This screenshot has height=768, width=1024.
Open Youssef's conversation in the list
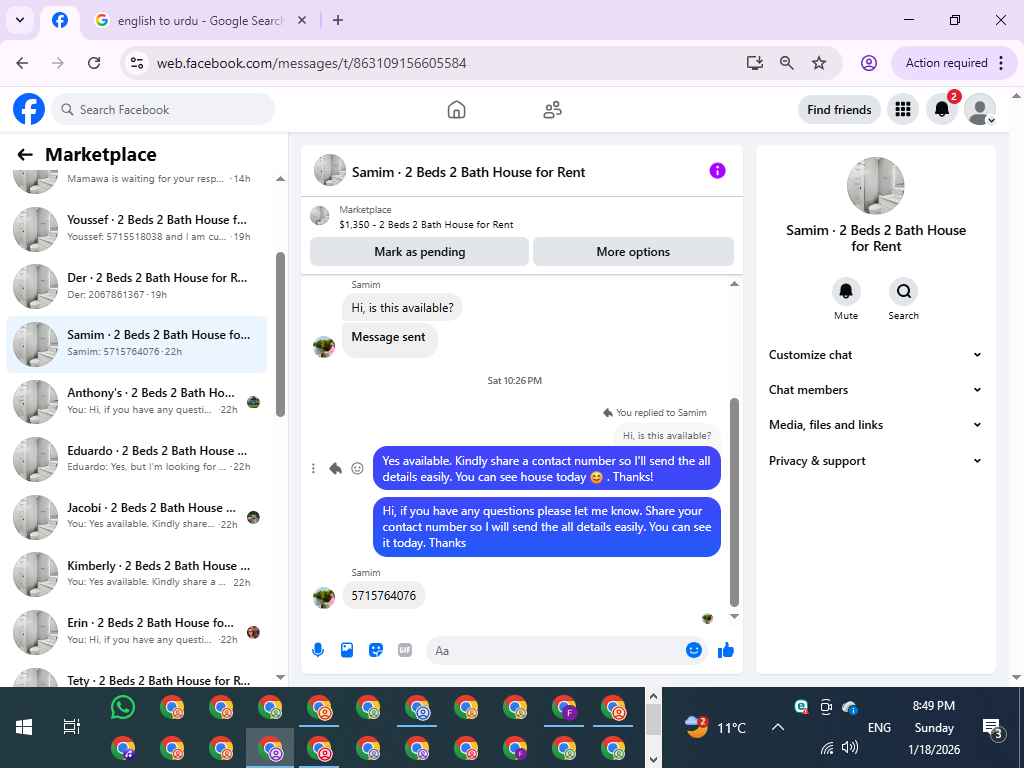coord(136,228)
